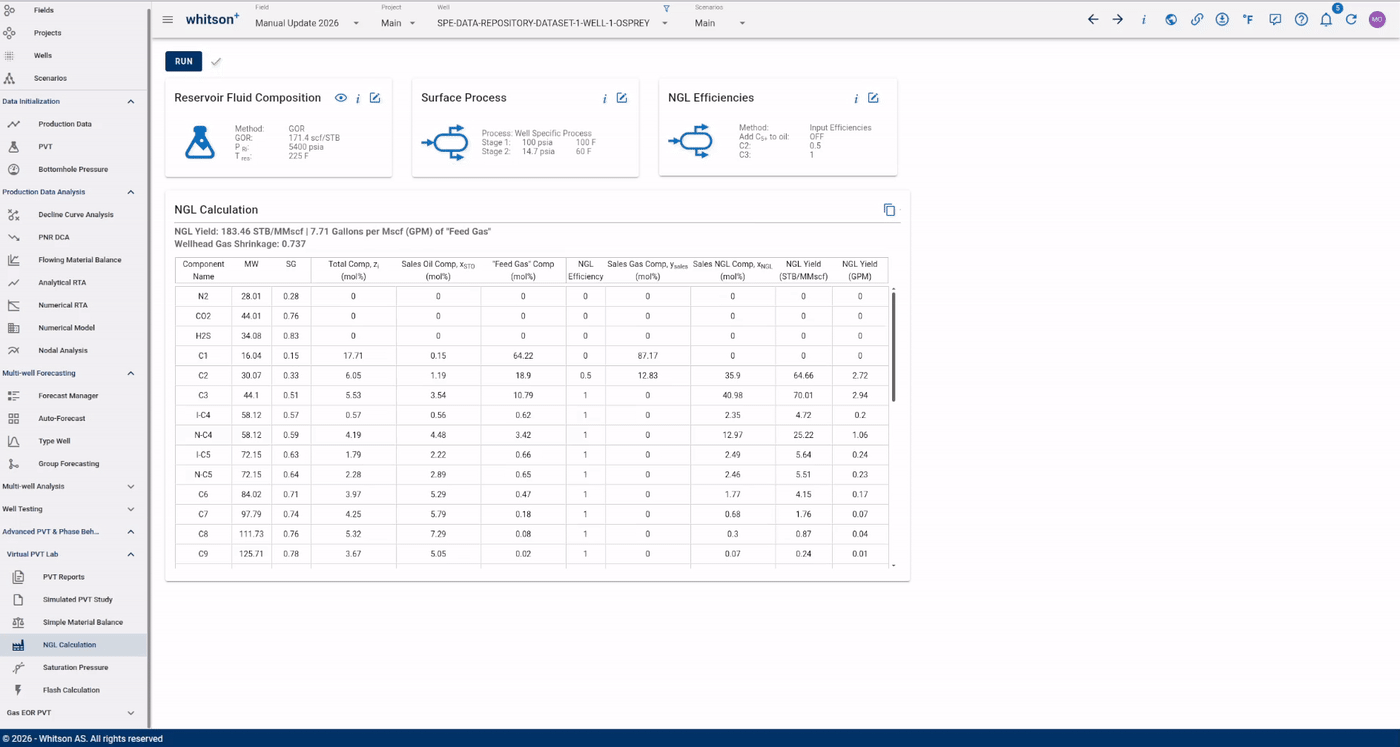Click the download icon in top bar
This screenshot has height=747, width=1400.
point(1222,20)
